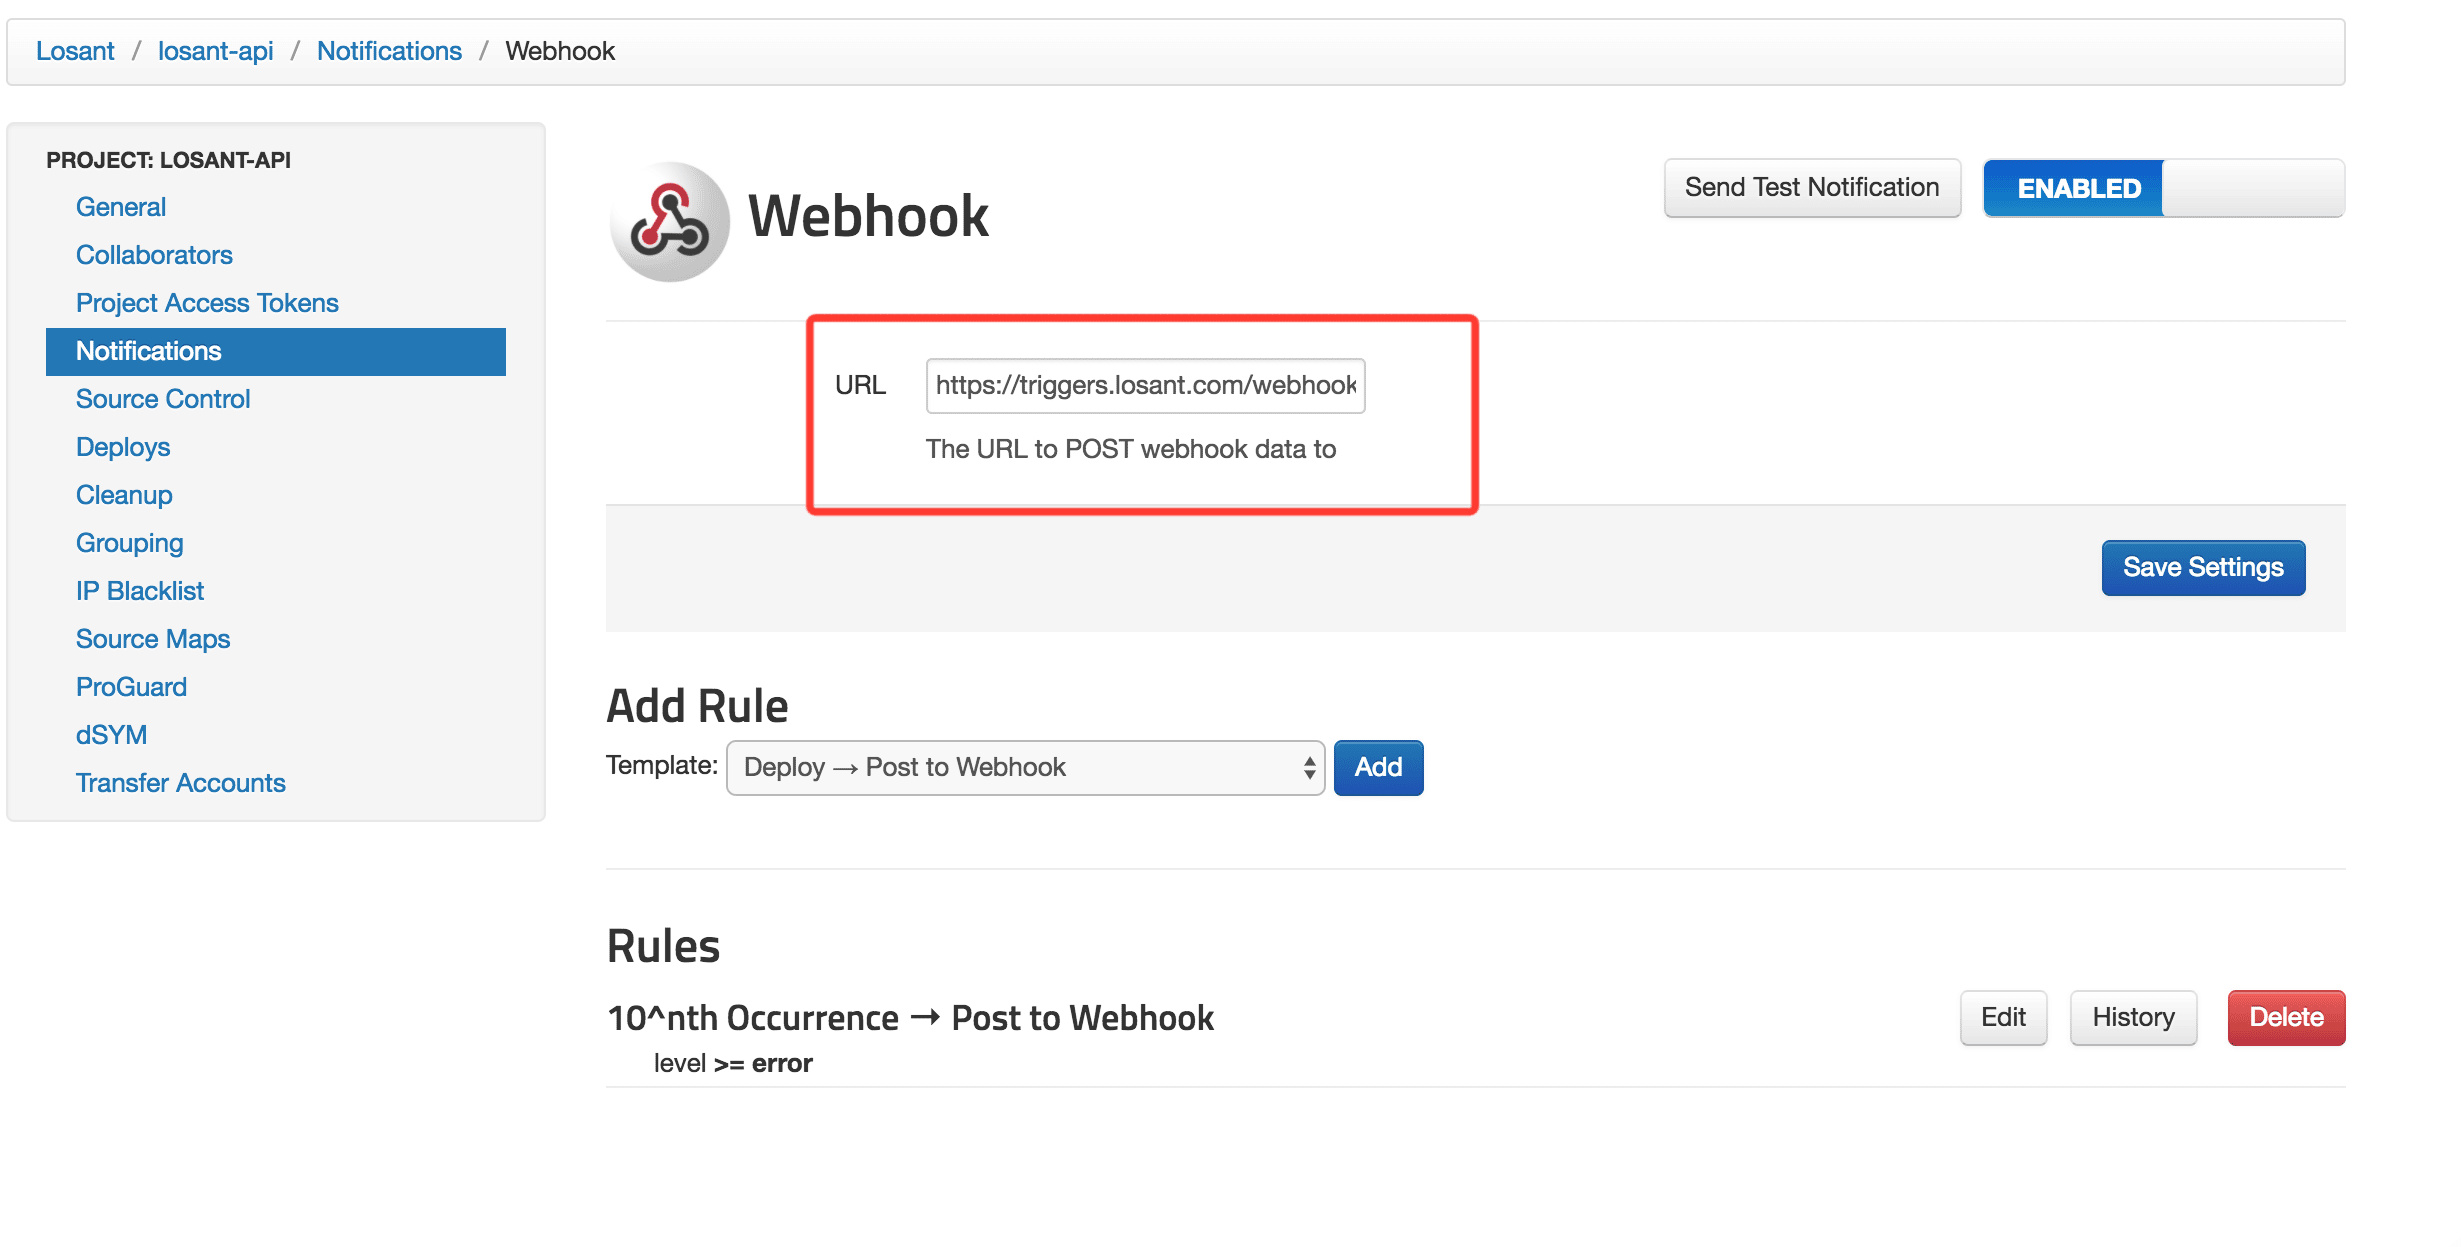Navigate to Losant breadcrumb link
Viewport: 2461px width, 1247px height.
point(75,51)
